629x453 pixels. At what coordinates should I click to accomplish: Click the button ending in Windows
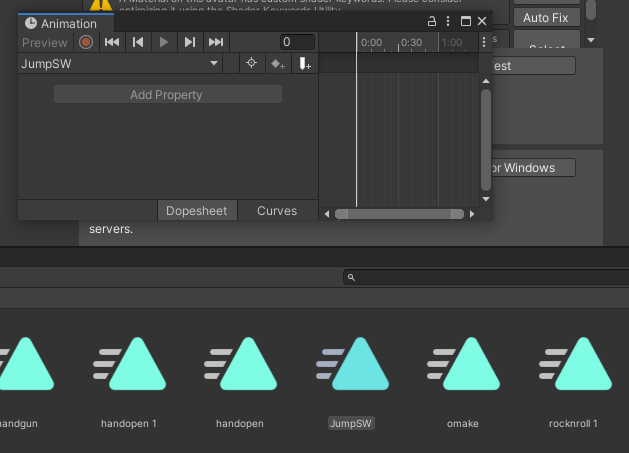click(534, 168)
